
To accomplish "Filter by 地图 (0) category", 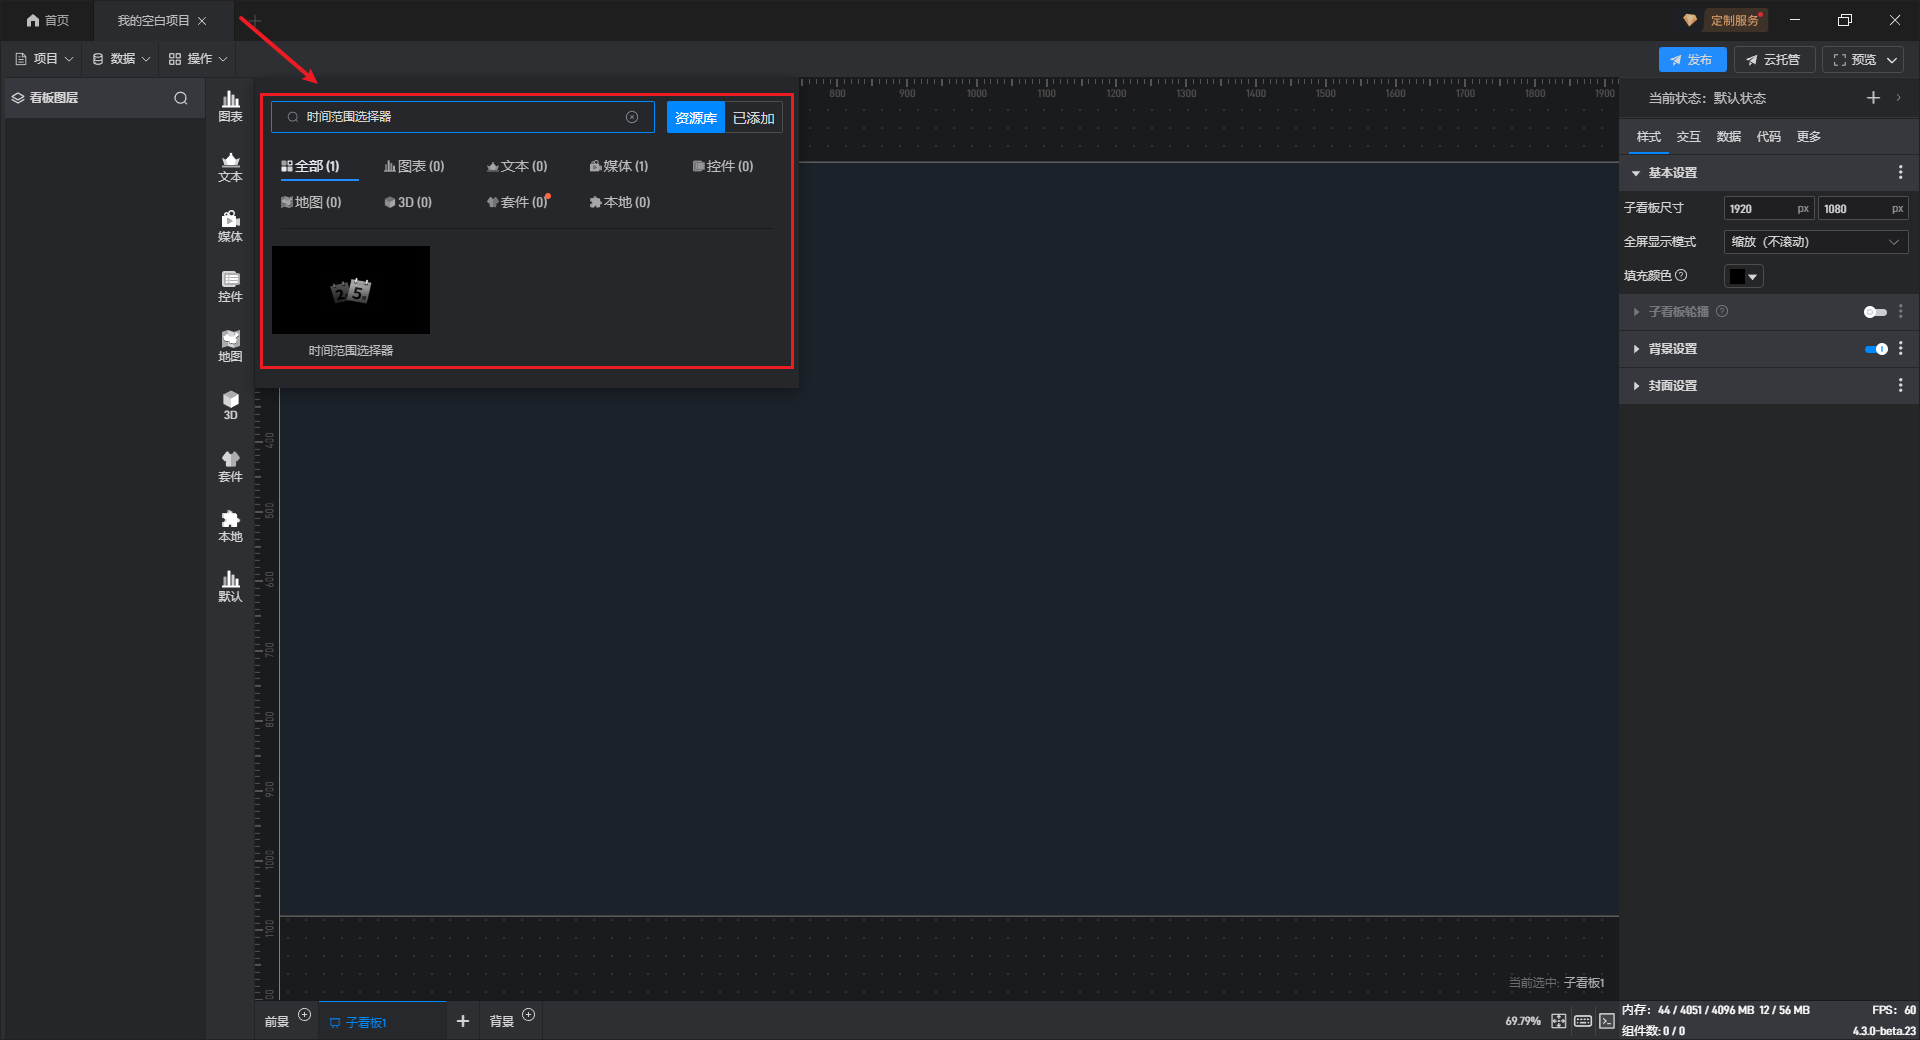I will click(x=311, y=202).
